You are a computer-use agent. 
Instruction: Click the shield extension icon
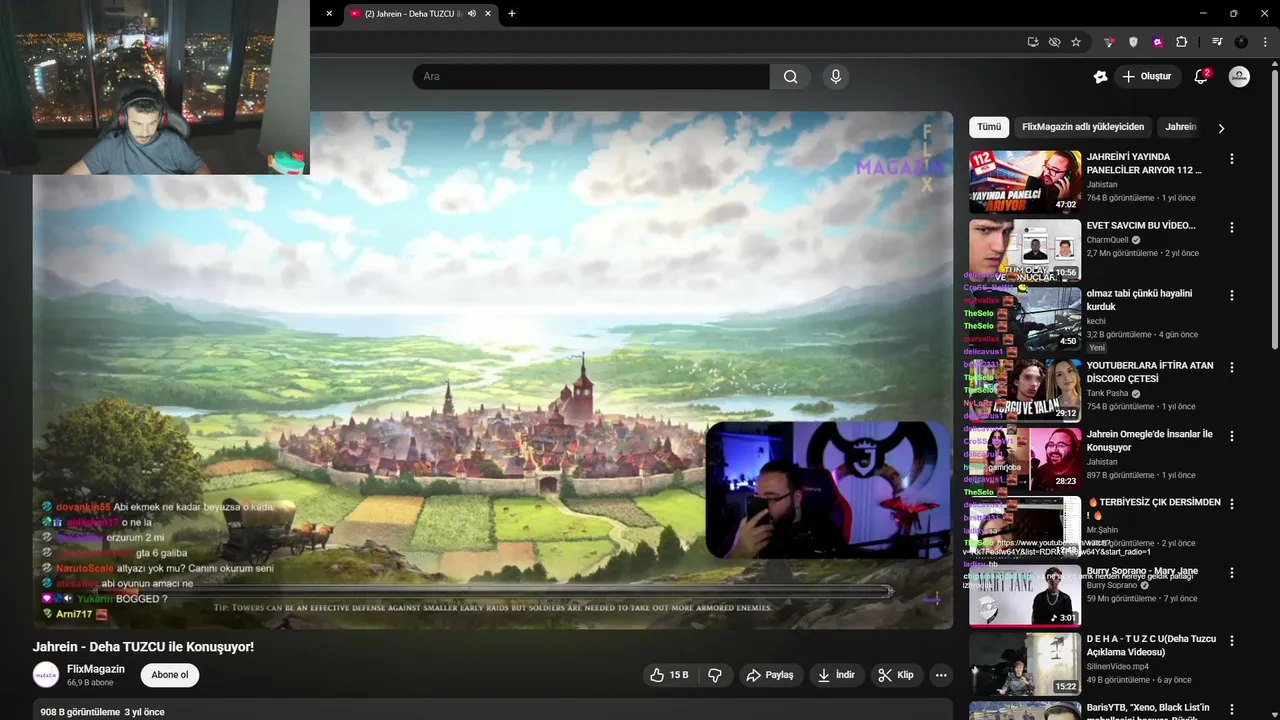tap(1133, 42)
